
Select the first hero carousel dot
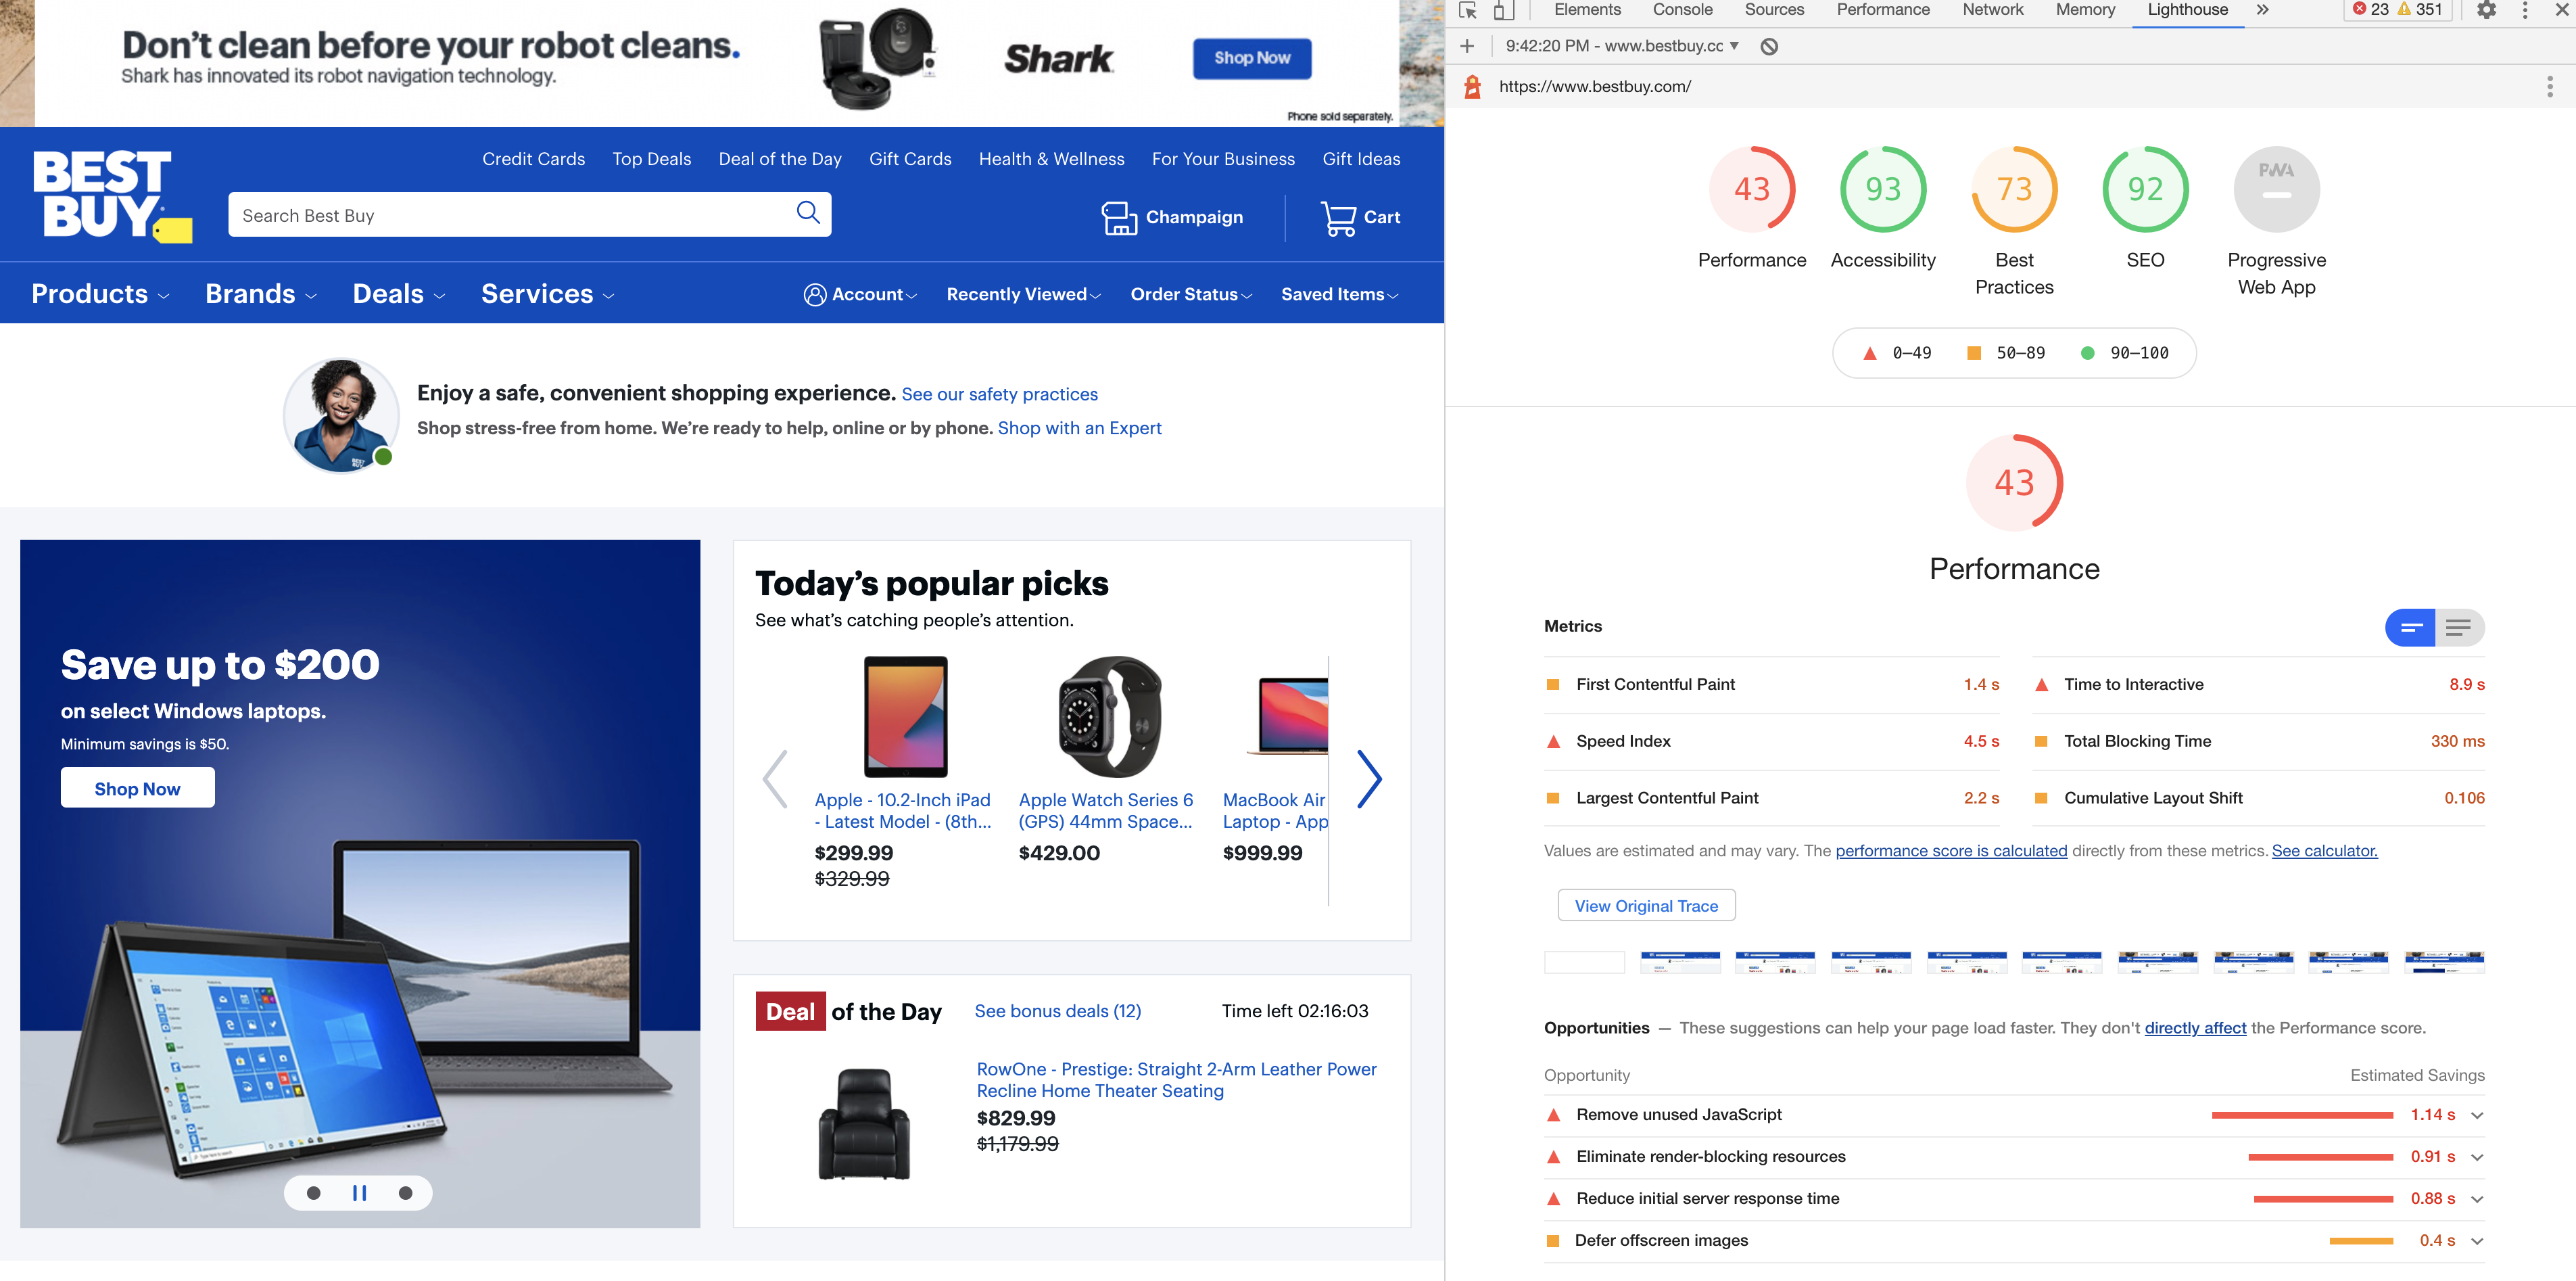(314, 1193)
